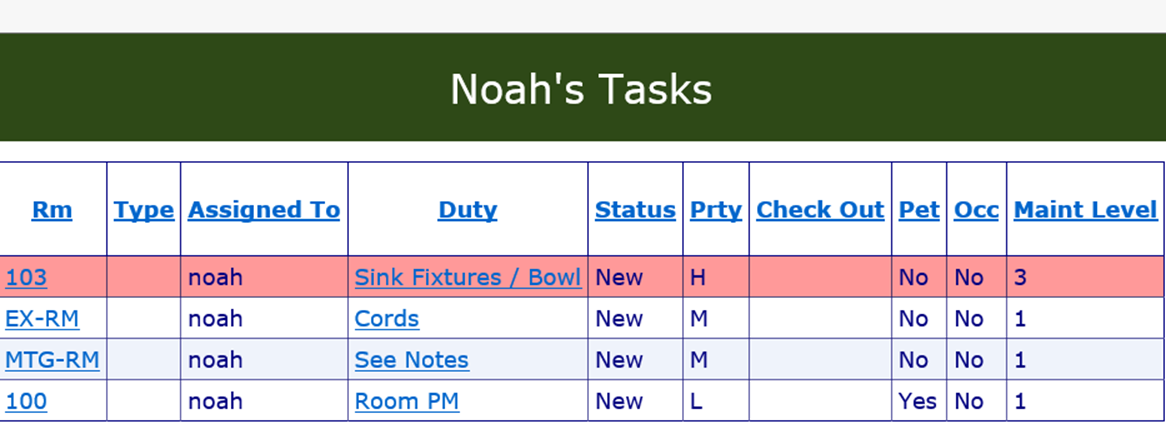
Task: Sort by Status column header
Action: click(635, 210)
